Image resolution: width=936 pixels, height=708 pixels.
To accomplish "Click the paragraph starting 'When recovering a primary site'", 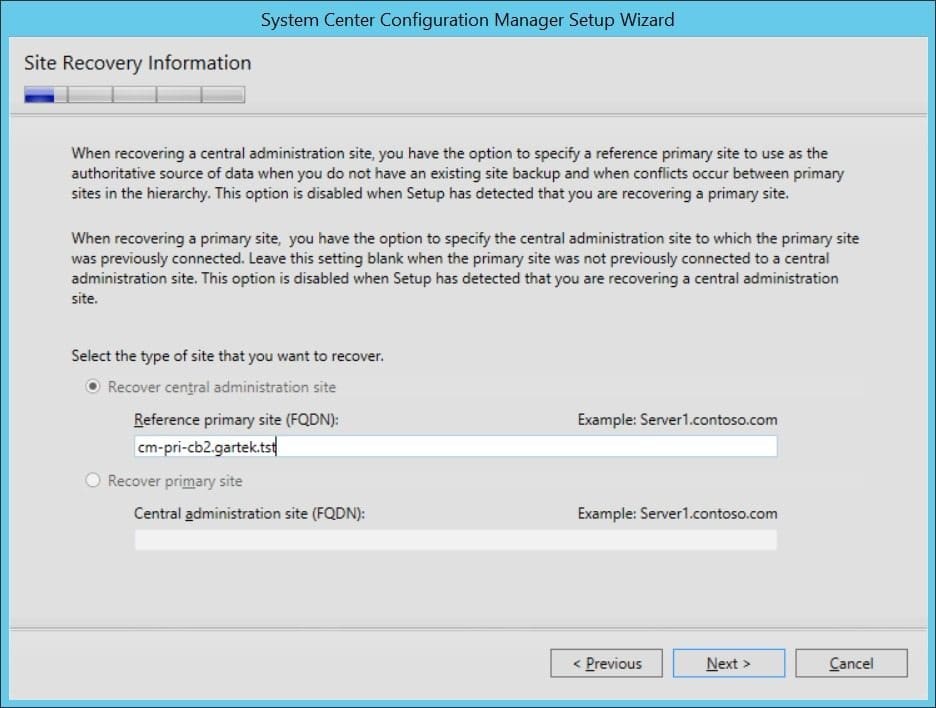I will (x=465, y=268).
